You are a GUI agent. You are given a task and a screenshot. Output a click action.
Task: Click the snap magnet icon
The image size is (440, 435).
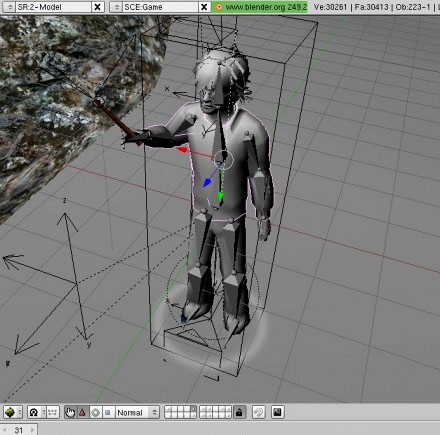[x=259, y=412]
